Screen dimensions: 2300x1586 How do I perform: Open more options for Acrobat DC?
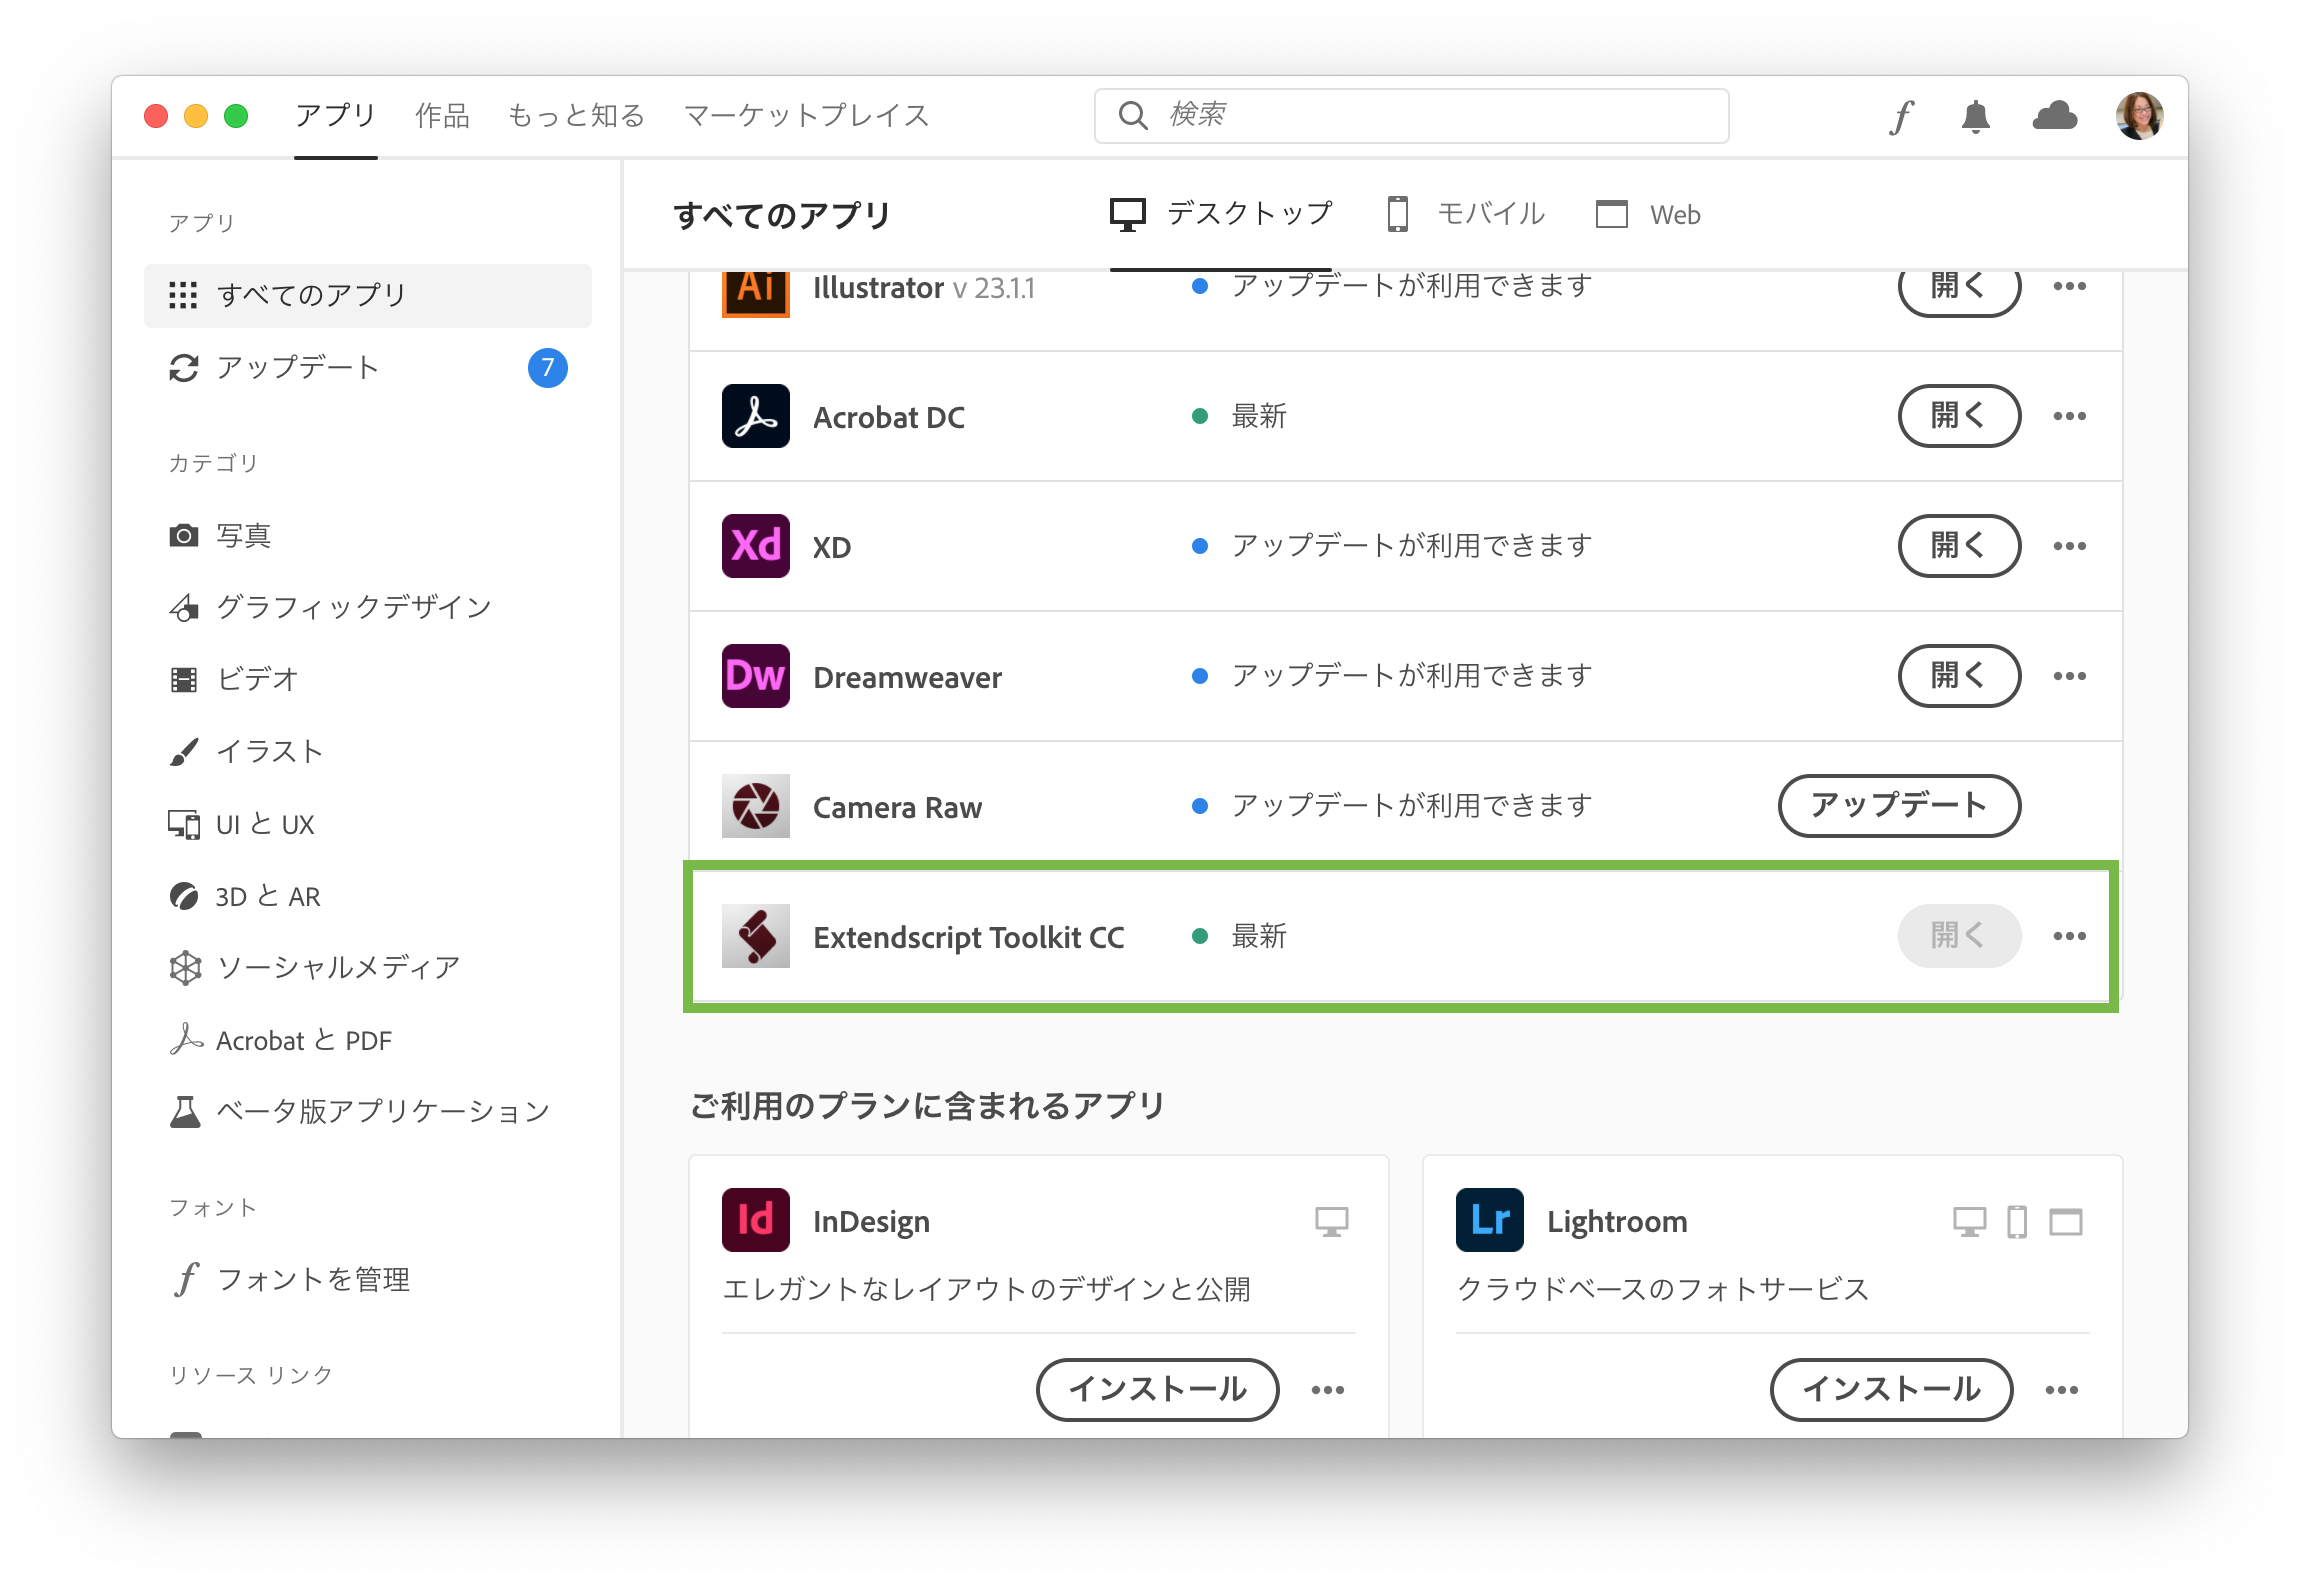click(x=2069, y=416)
